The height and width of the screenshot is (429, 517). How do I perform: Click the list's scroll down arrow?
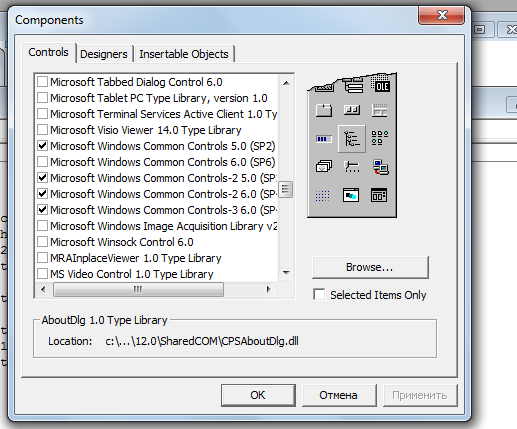(286, 273)
